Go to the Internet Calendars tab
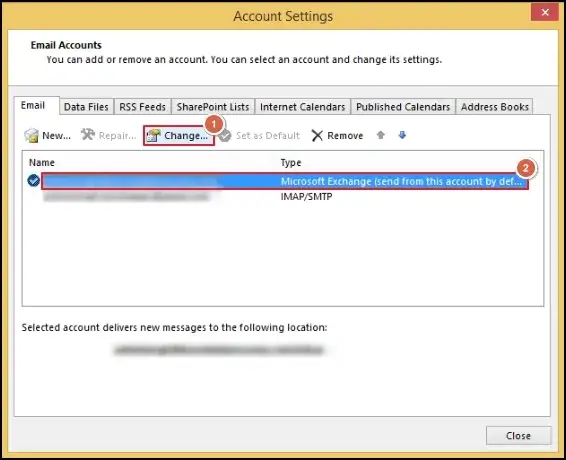This screenshot has height=460, width=566. click(302, 107)
